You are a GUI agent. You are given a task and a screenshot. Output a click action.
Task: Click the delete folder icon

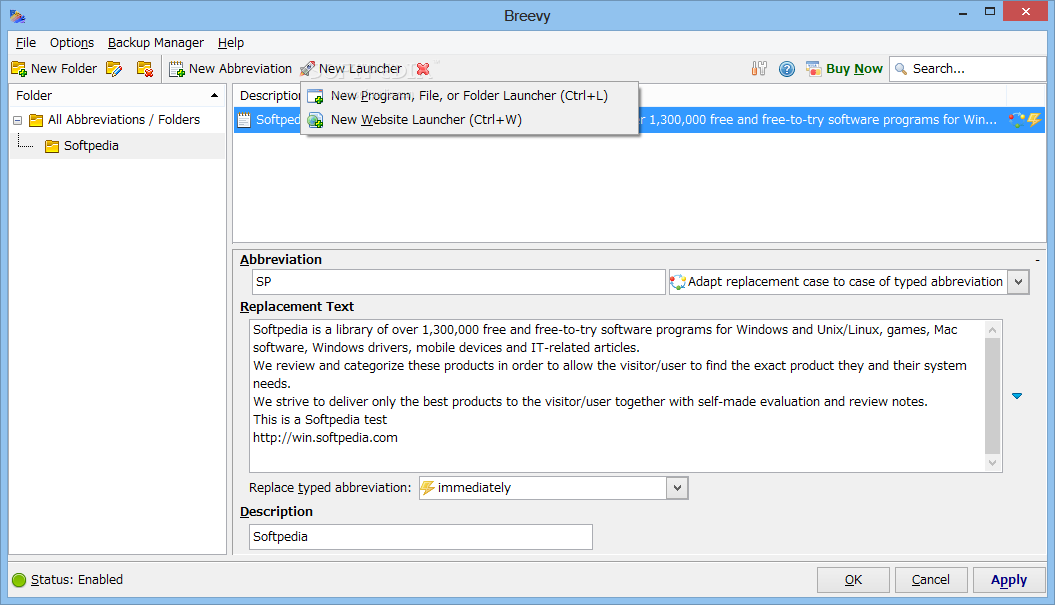coord(145,69)
